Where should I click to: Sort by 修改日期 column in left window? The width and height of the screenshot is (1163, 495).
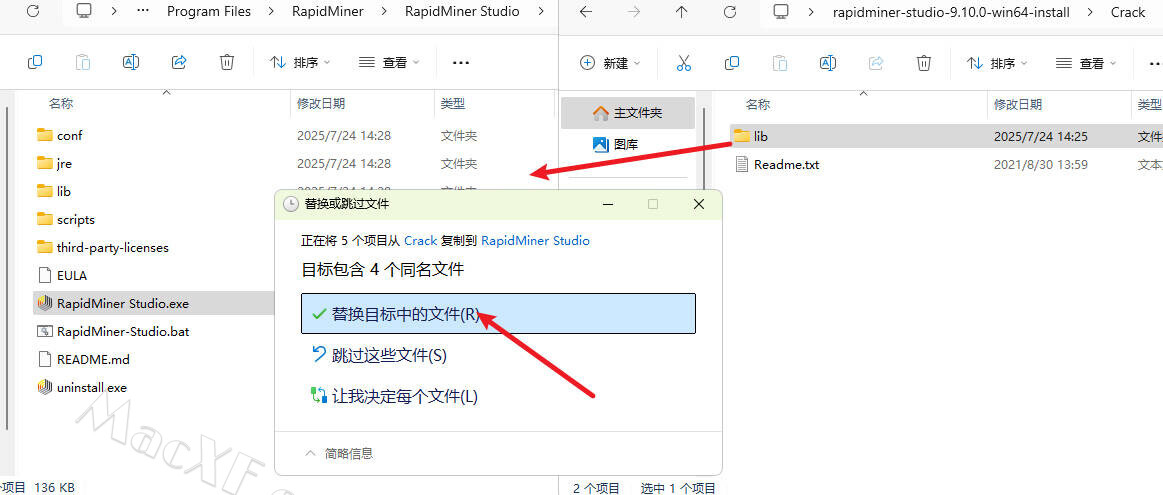[320, 104]
